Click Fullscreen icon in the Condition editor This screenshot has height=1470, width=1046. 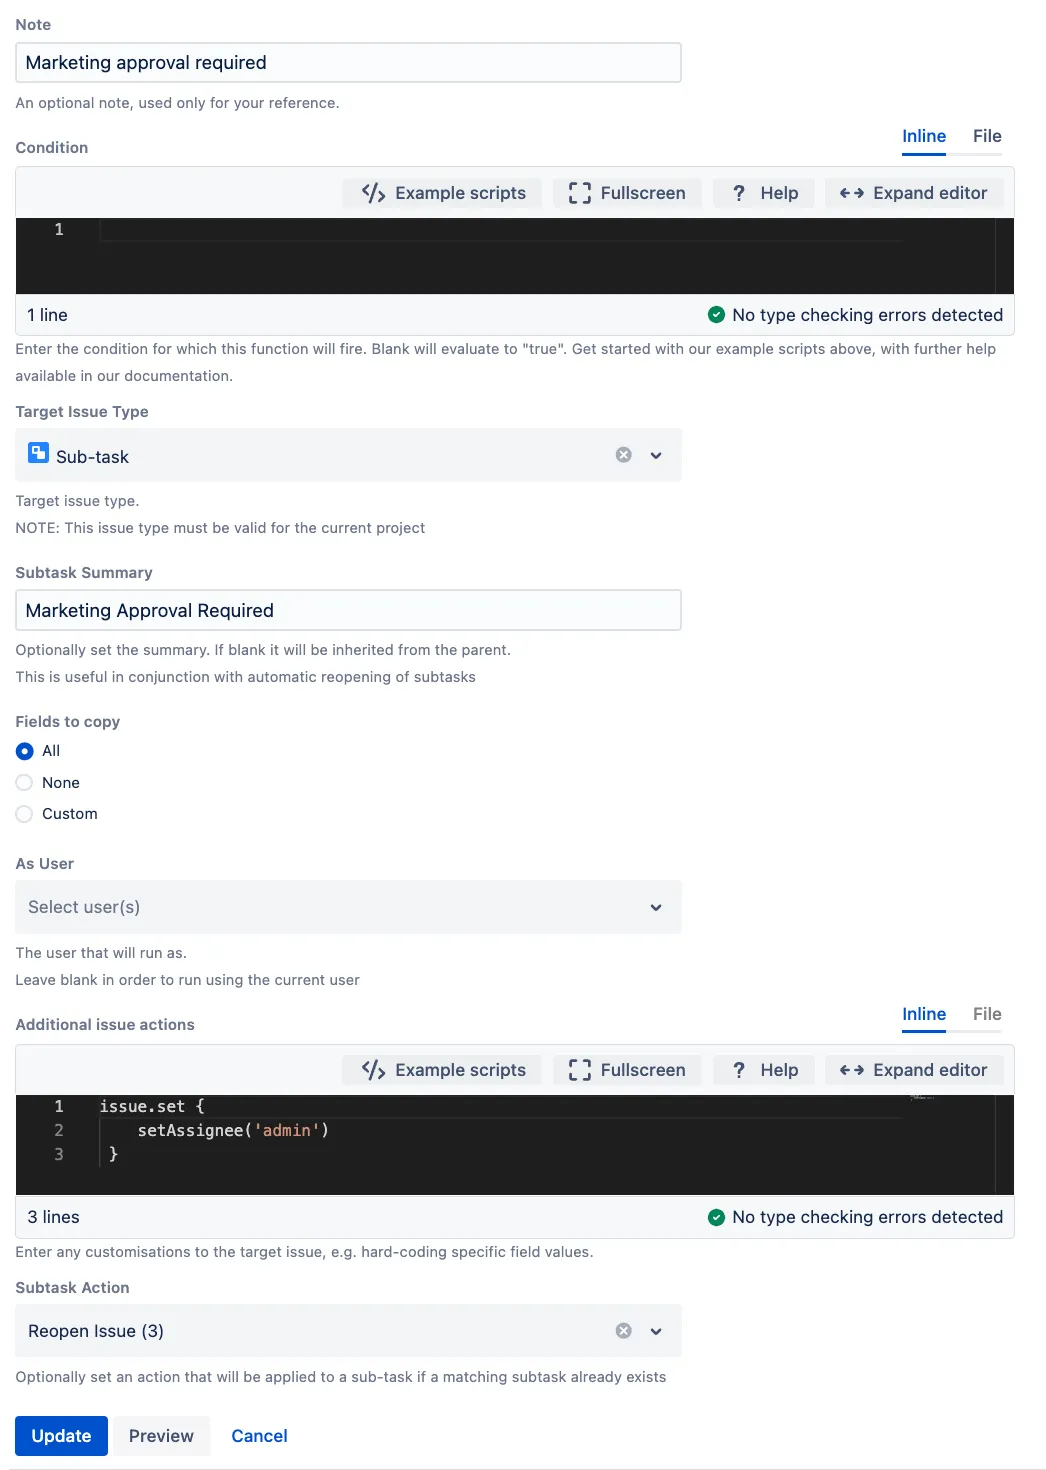(580, 193)
